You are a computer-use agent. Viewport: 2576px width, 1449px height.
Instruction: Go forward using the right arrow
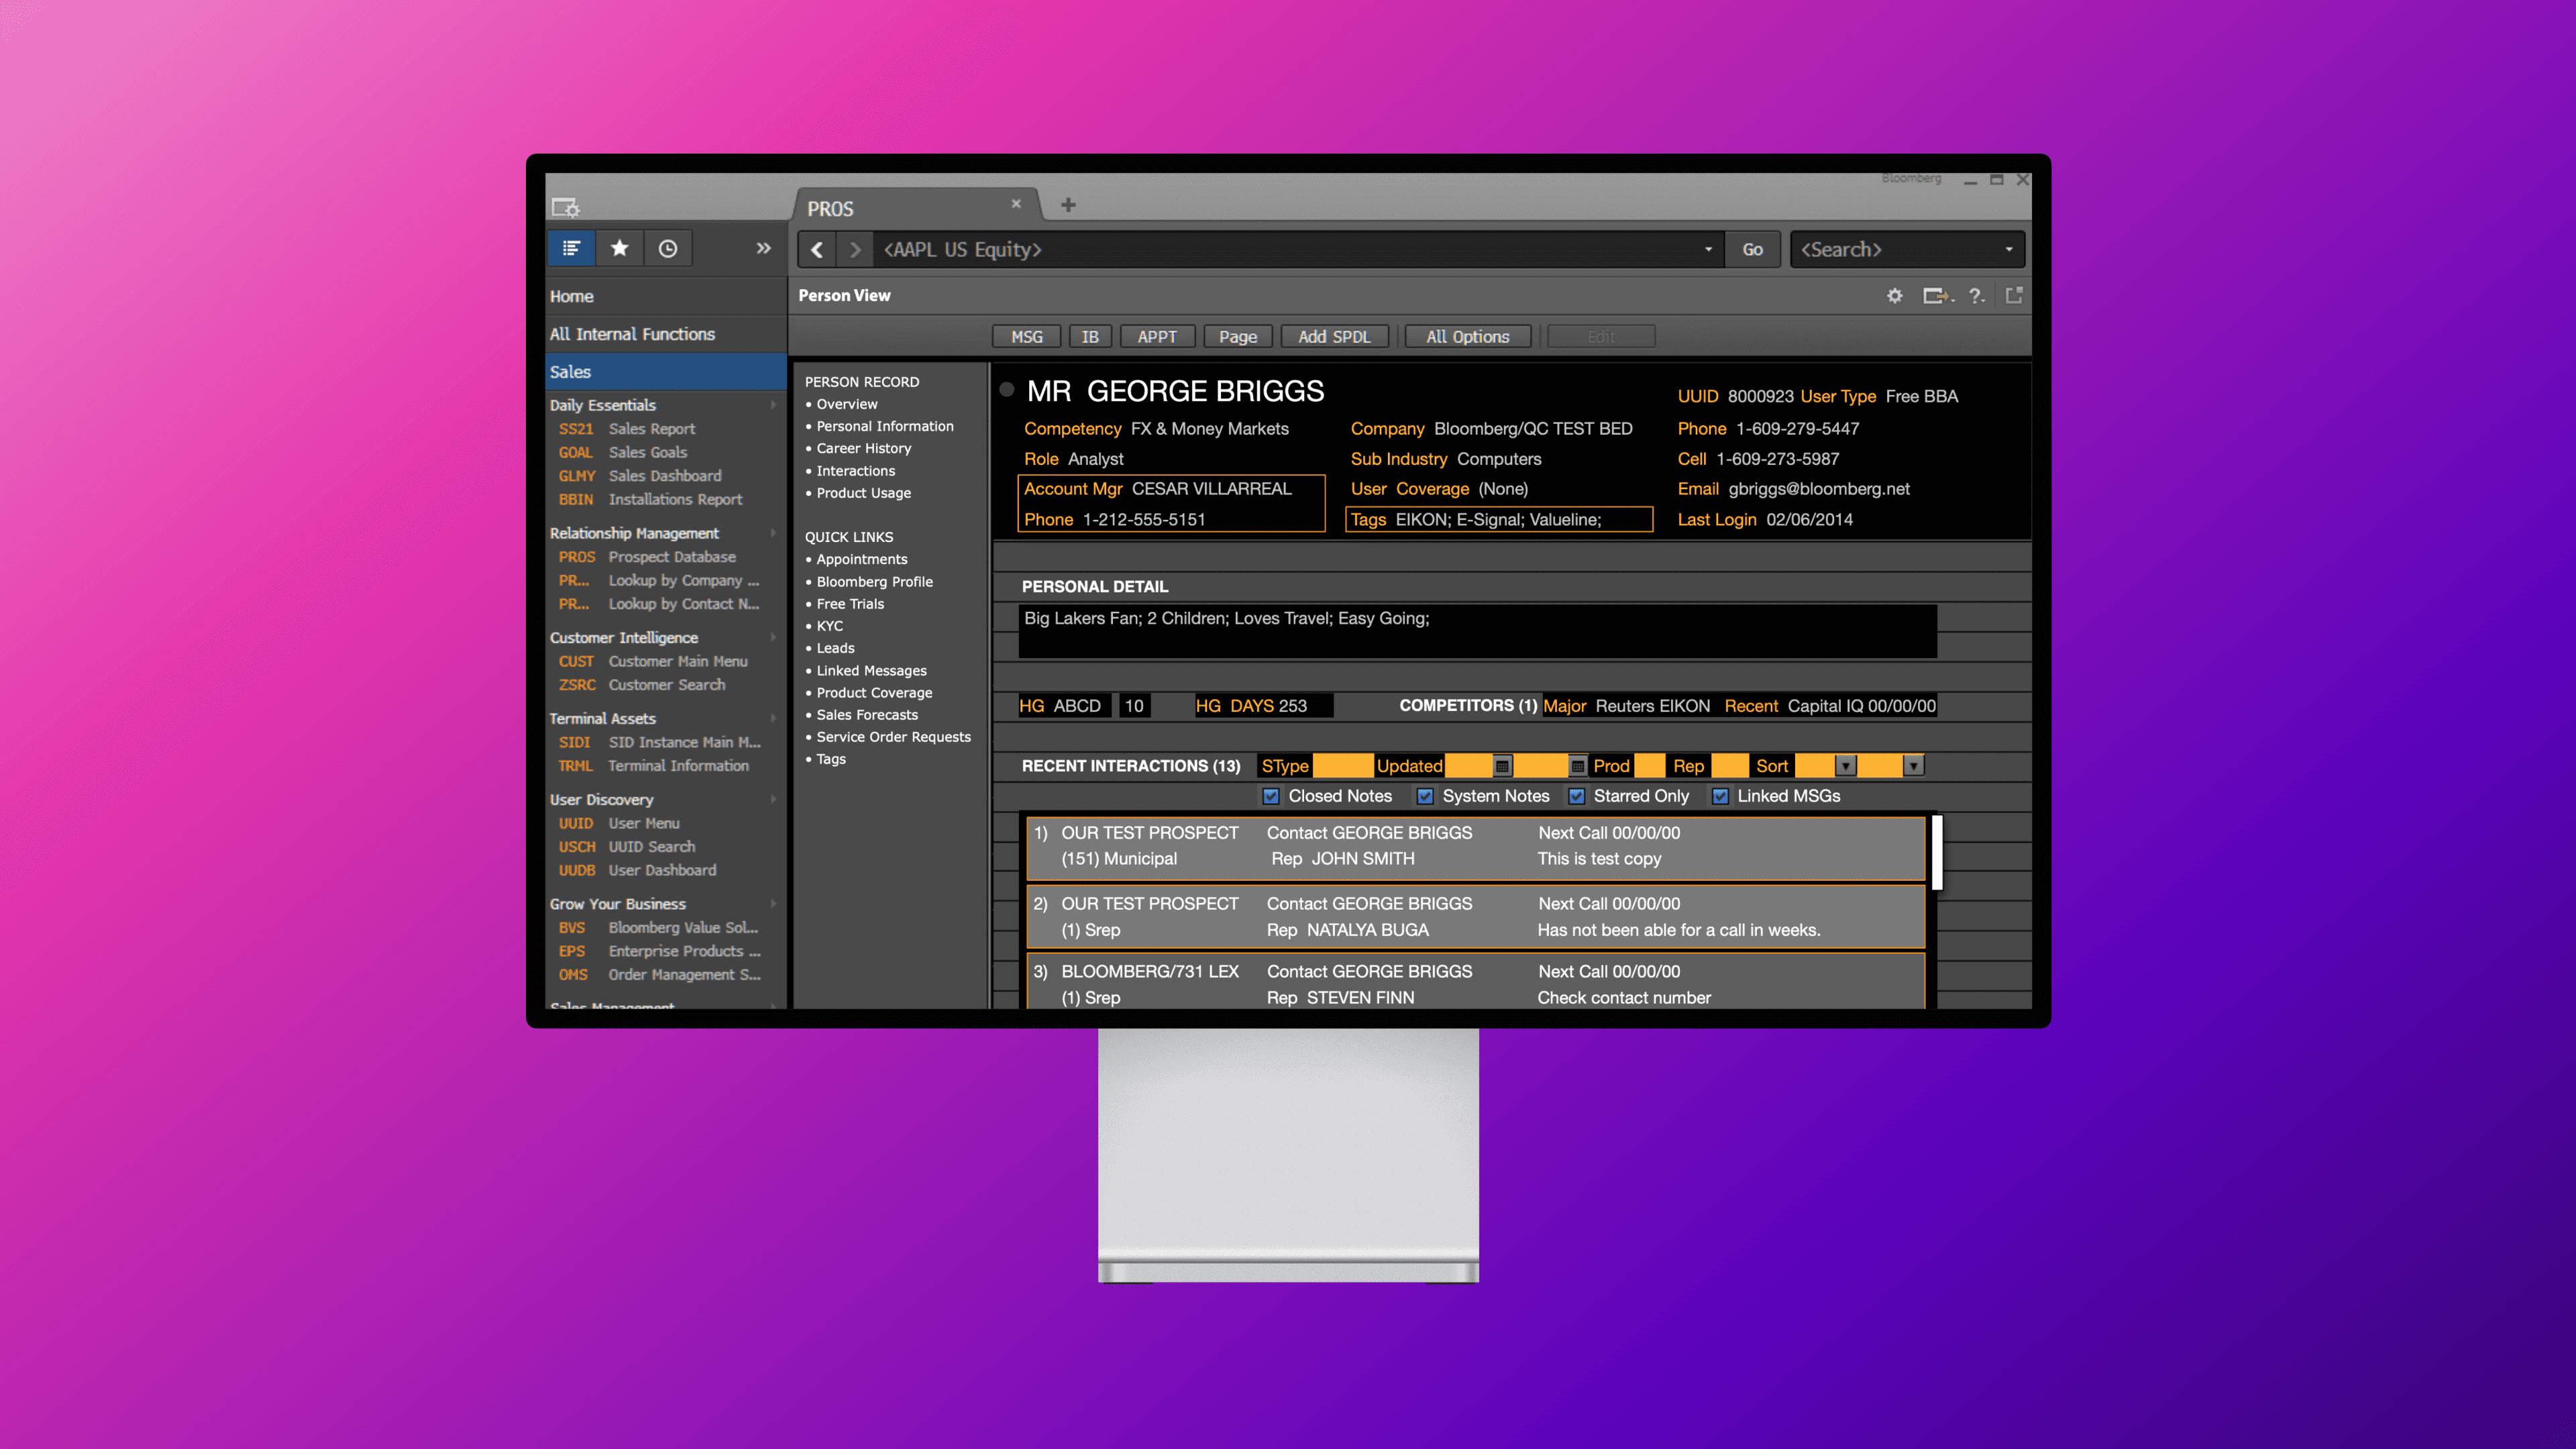point(854,250)
